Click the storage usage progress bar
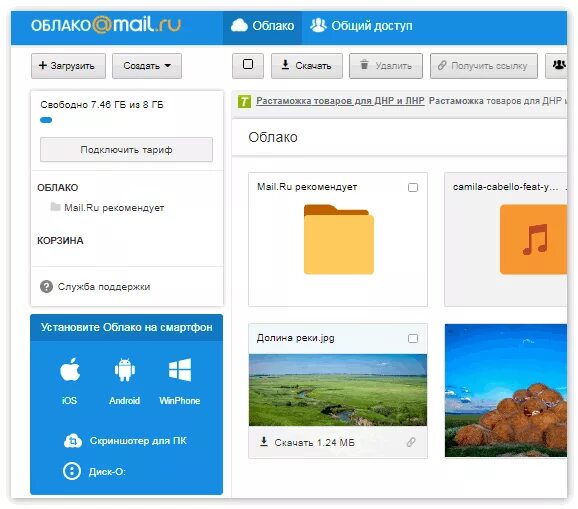The width and height of the screenshot is (578, 509). pyautogui.click(x=46, y=120)
